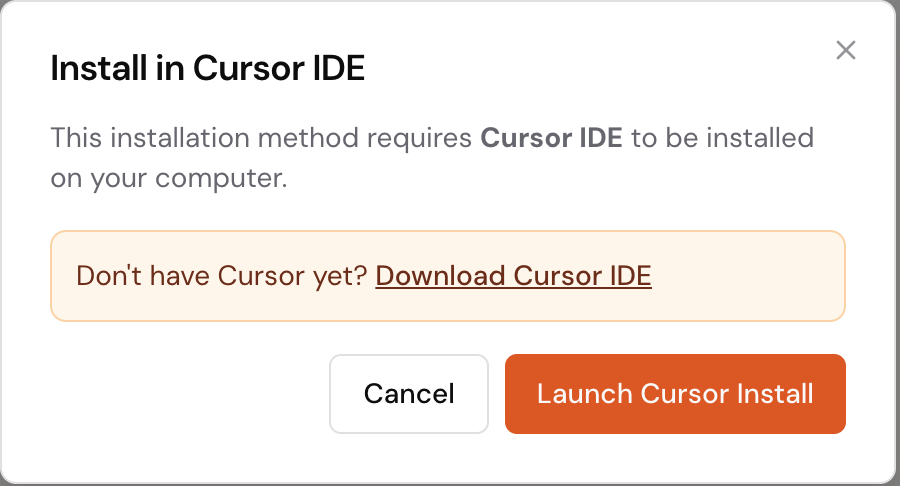Open the Download Cursor IDE link
900x486 pixels.
pyautogui.click(x=513, y=276)
